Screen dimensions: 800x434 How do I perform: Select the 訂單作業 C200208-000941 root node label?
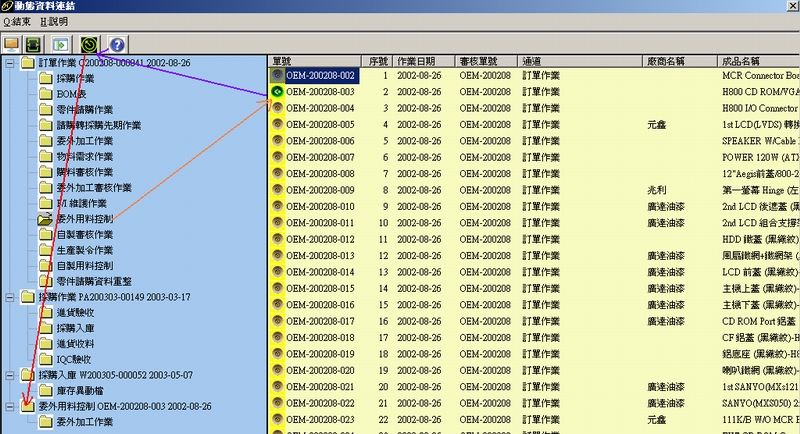114,63
